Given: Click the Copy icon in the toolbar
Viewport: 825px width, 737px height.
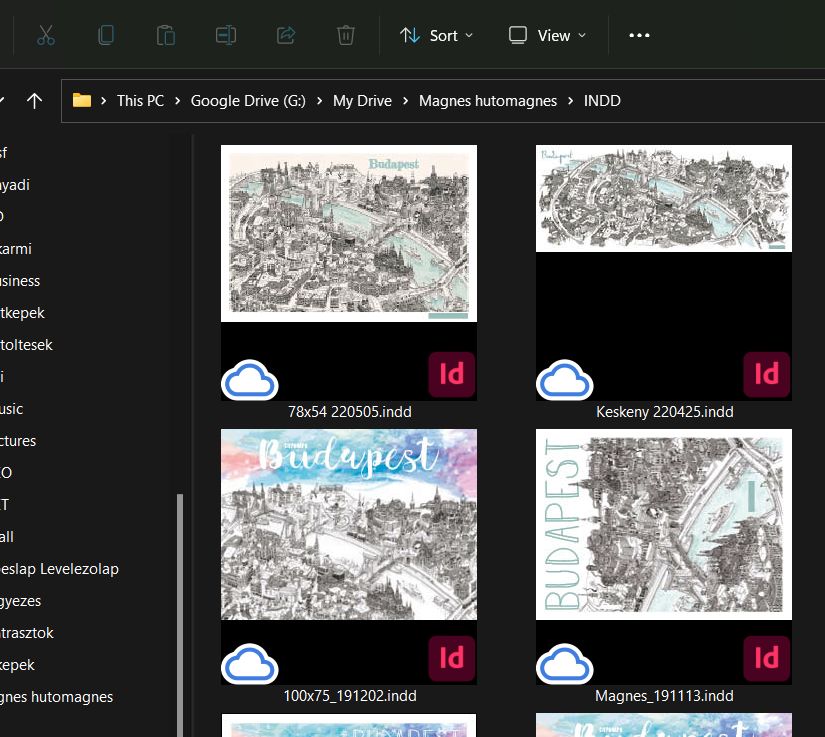Looking at the screenshot, I should pos(106,34).
